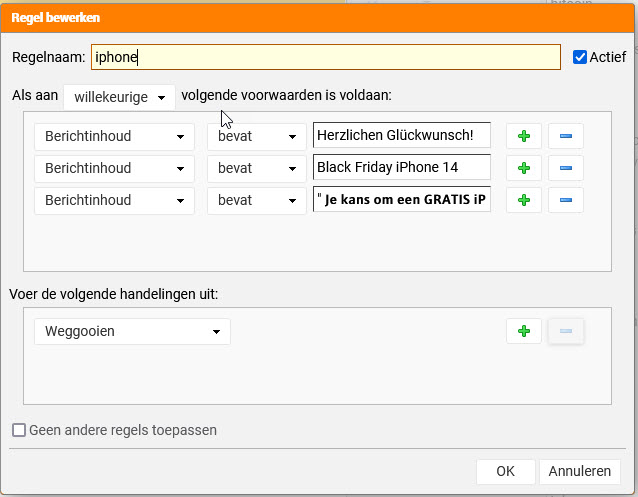Add condition after GRATIS iP row
Image resolution: width=638 pixels, height=497 pixels.
(x=524, y=200)
